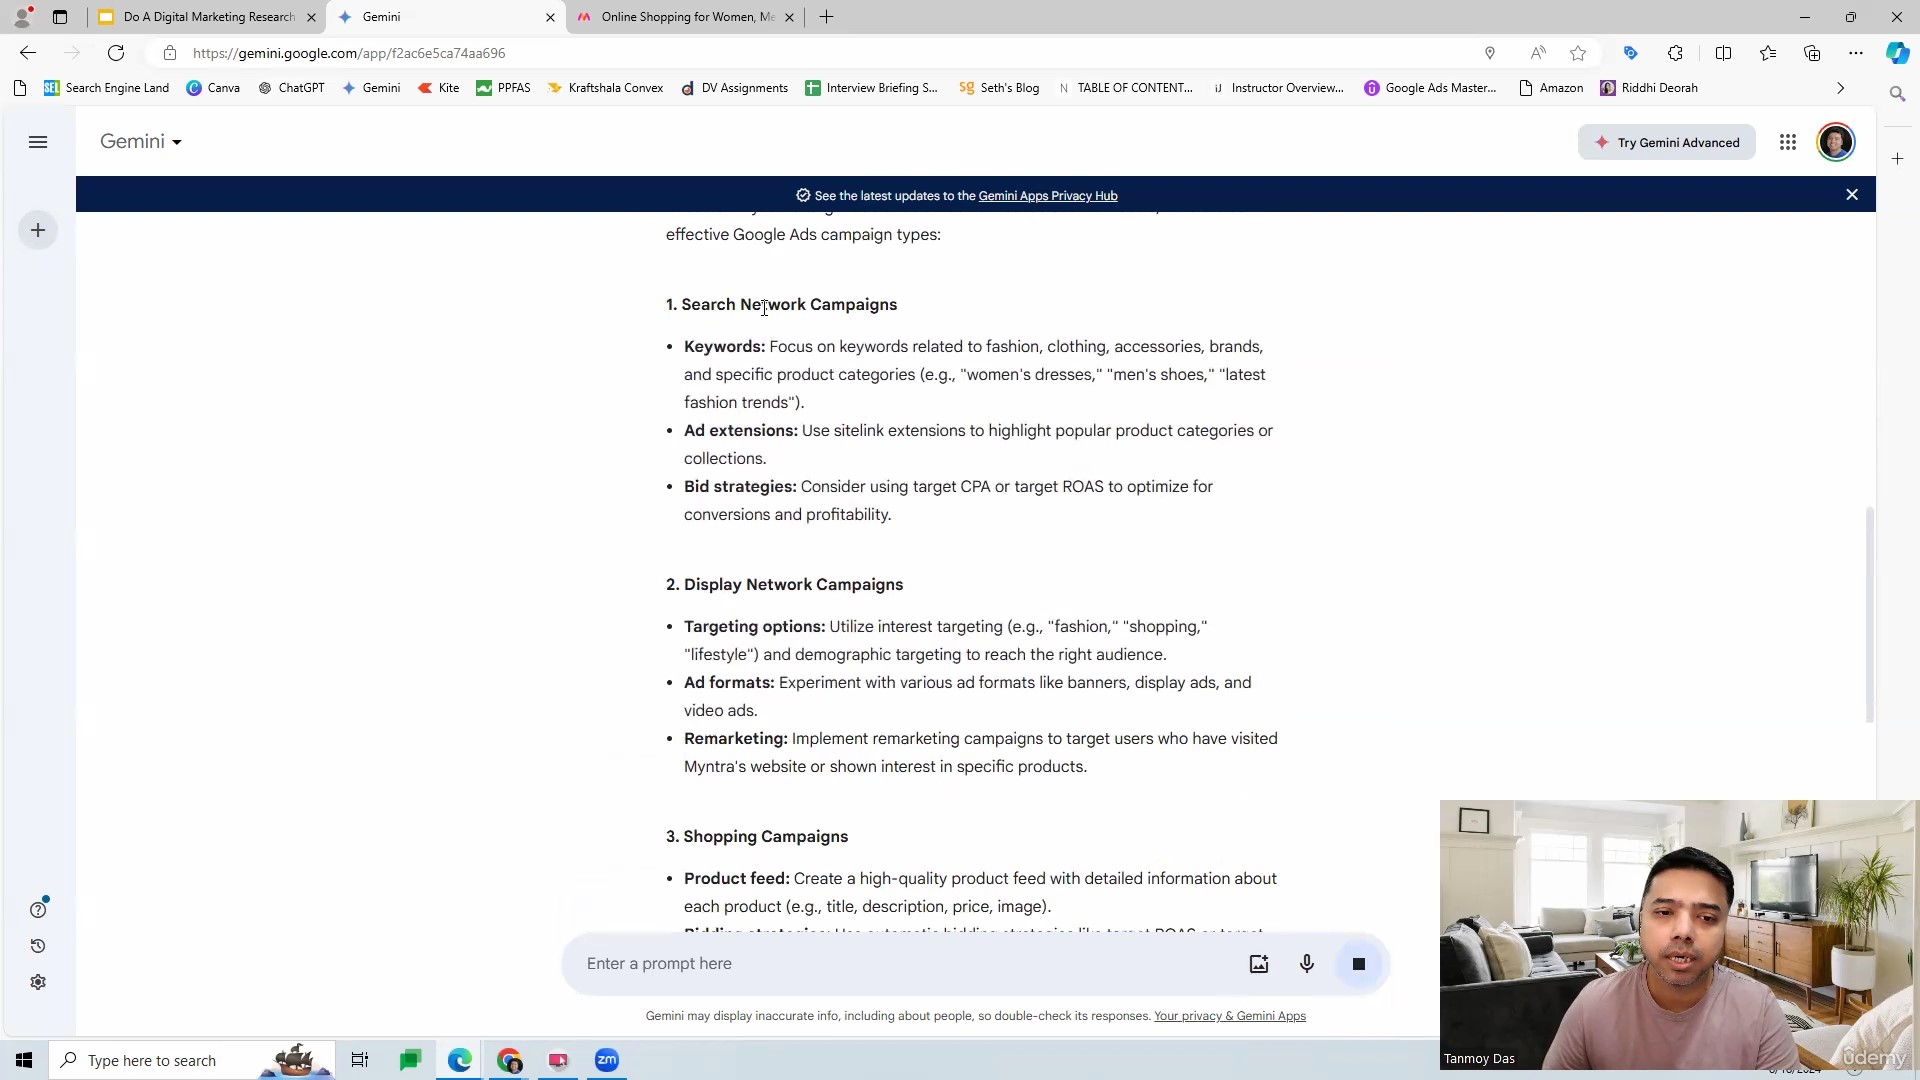Click the Windows taskbar search box

[x=190, y=1060]
